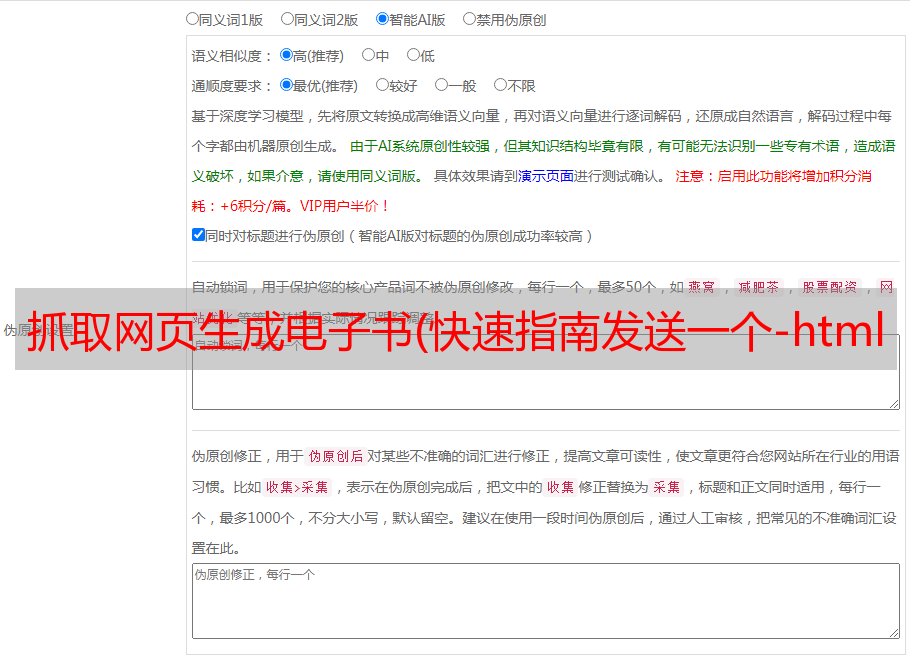Viewport: 911px width, 658px height.
Task: Click inside the 伪原创修正 textarea
Action: pyautogui.click(x=546, y=601)
